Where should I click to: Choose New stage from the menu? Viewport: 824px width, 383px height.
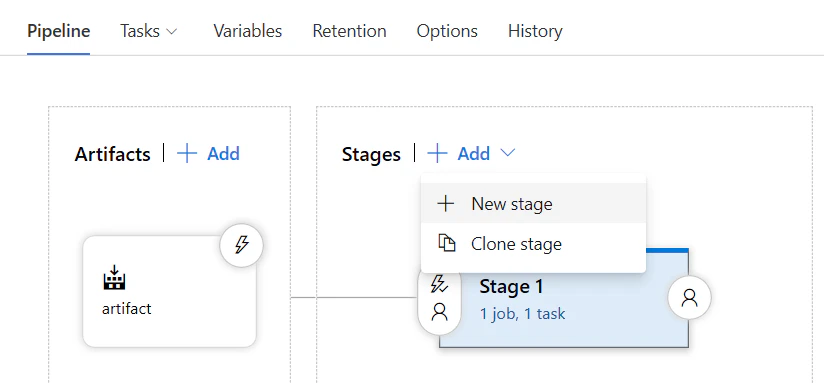tap(533, 203)
